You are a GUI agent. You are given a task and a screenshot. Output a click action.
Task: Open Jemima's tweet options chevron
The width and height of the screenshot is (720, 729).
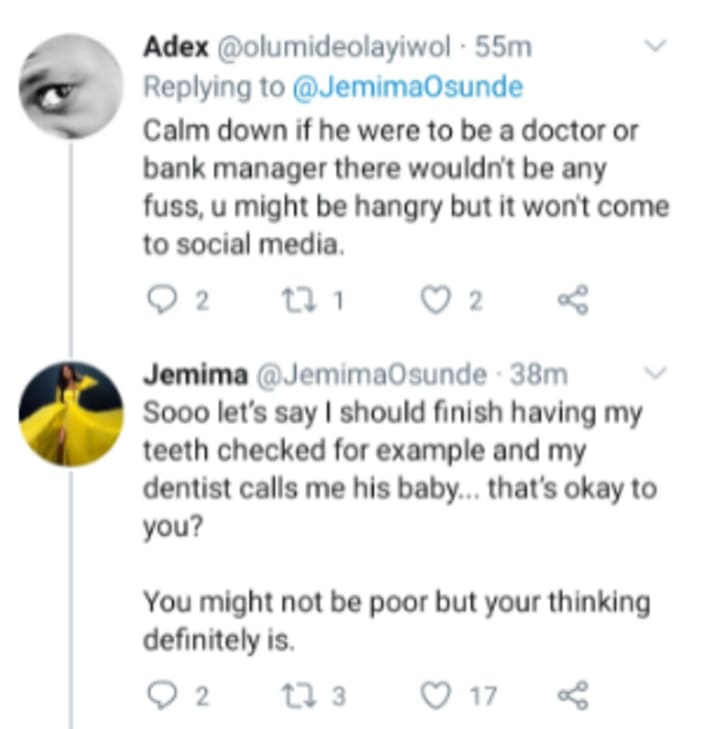656,373
